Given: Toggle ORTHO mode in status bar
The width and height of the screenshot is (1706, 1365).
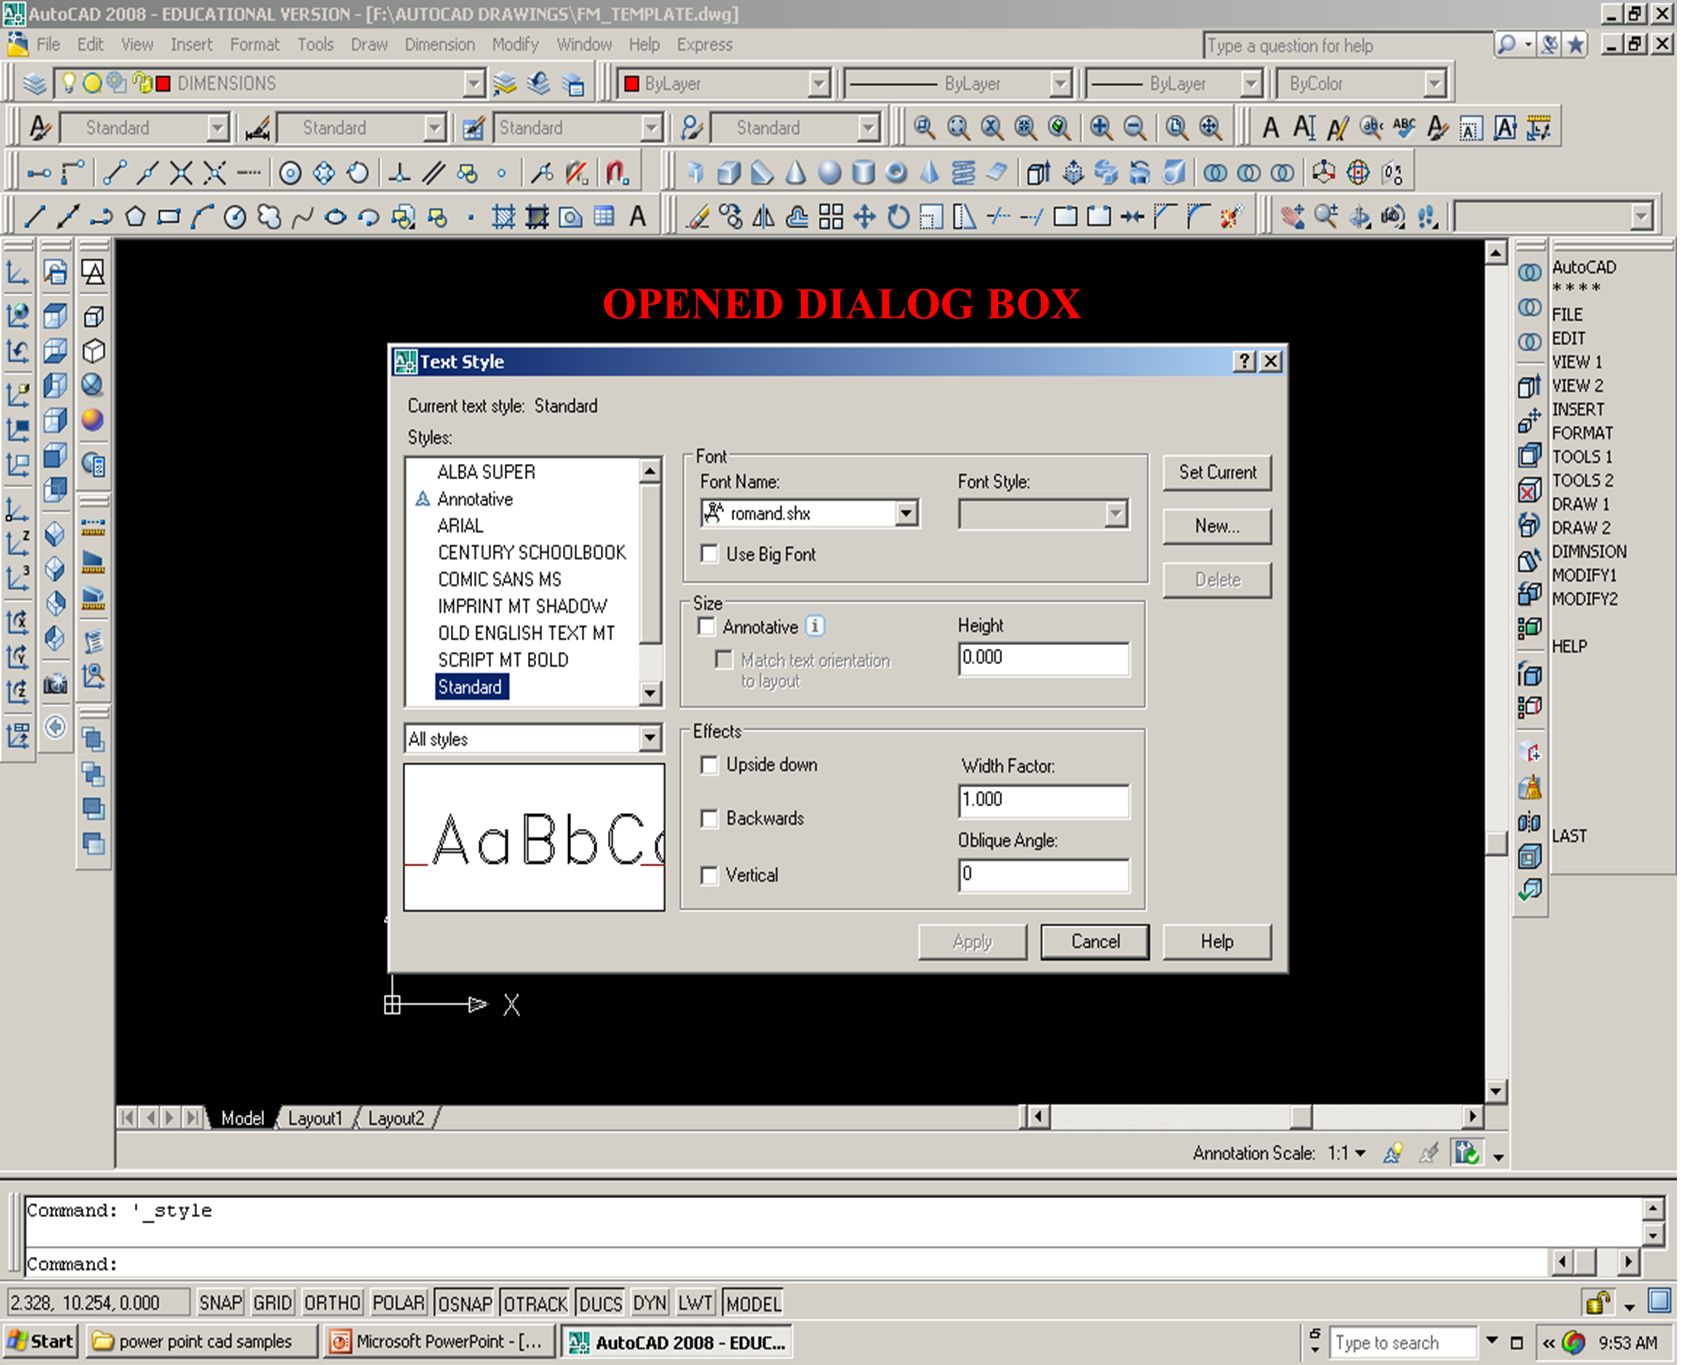Looking at the screenshot, I should pos(332,1303).
